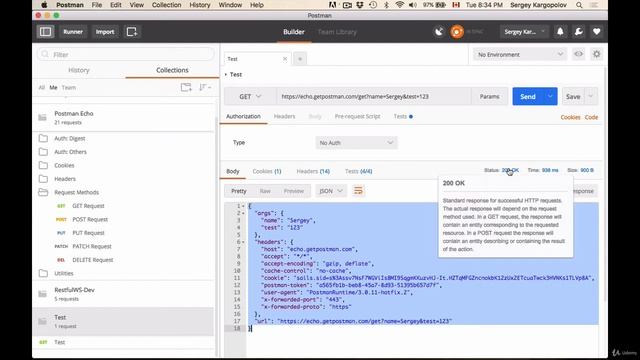The image size is (640, 360).
Task: Open RestfulWS-Dev collection folder icon
Action: (x=42, y=294)
